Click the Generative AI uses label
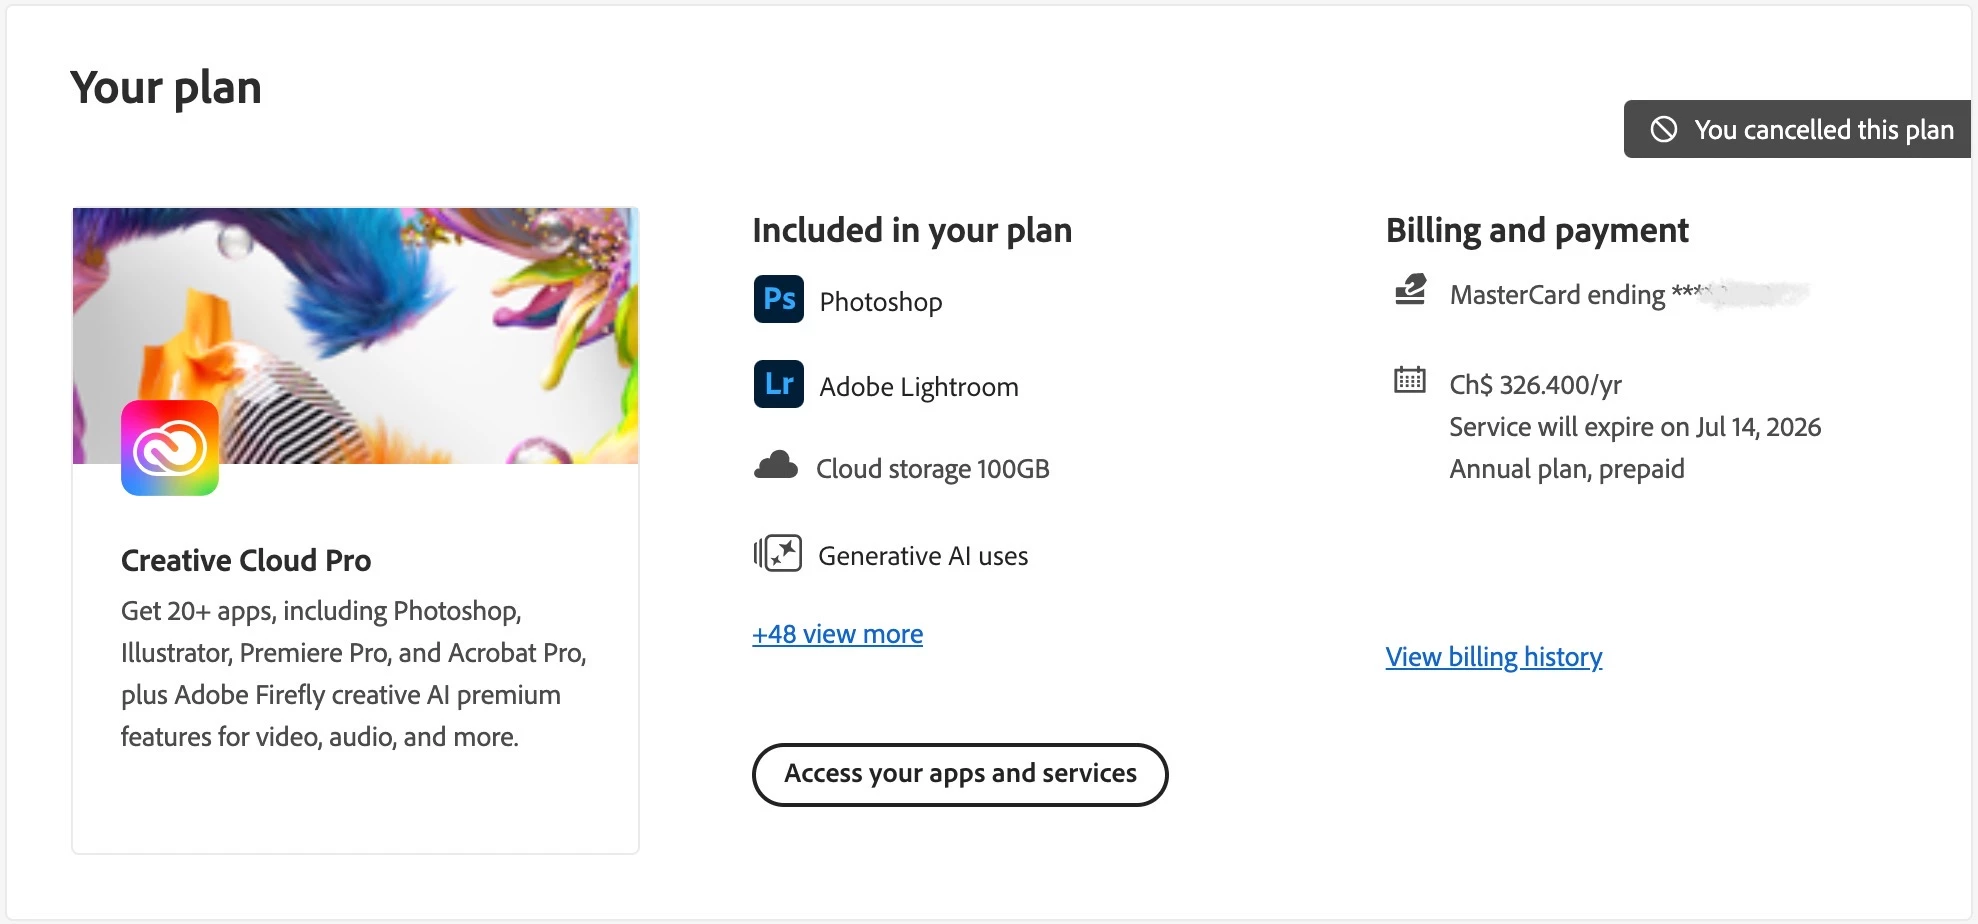The width and height of the screenshot is (1978, 924). [922, 556]
